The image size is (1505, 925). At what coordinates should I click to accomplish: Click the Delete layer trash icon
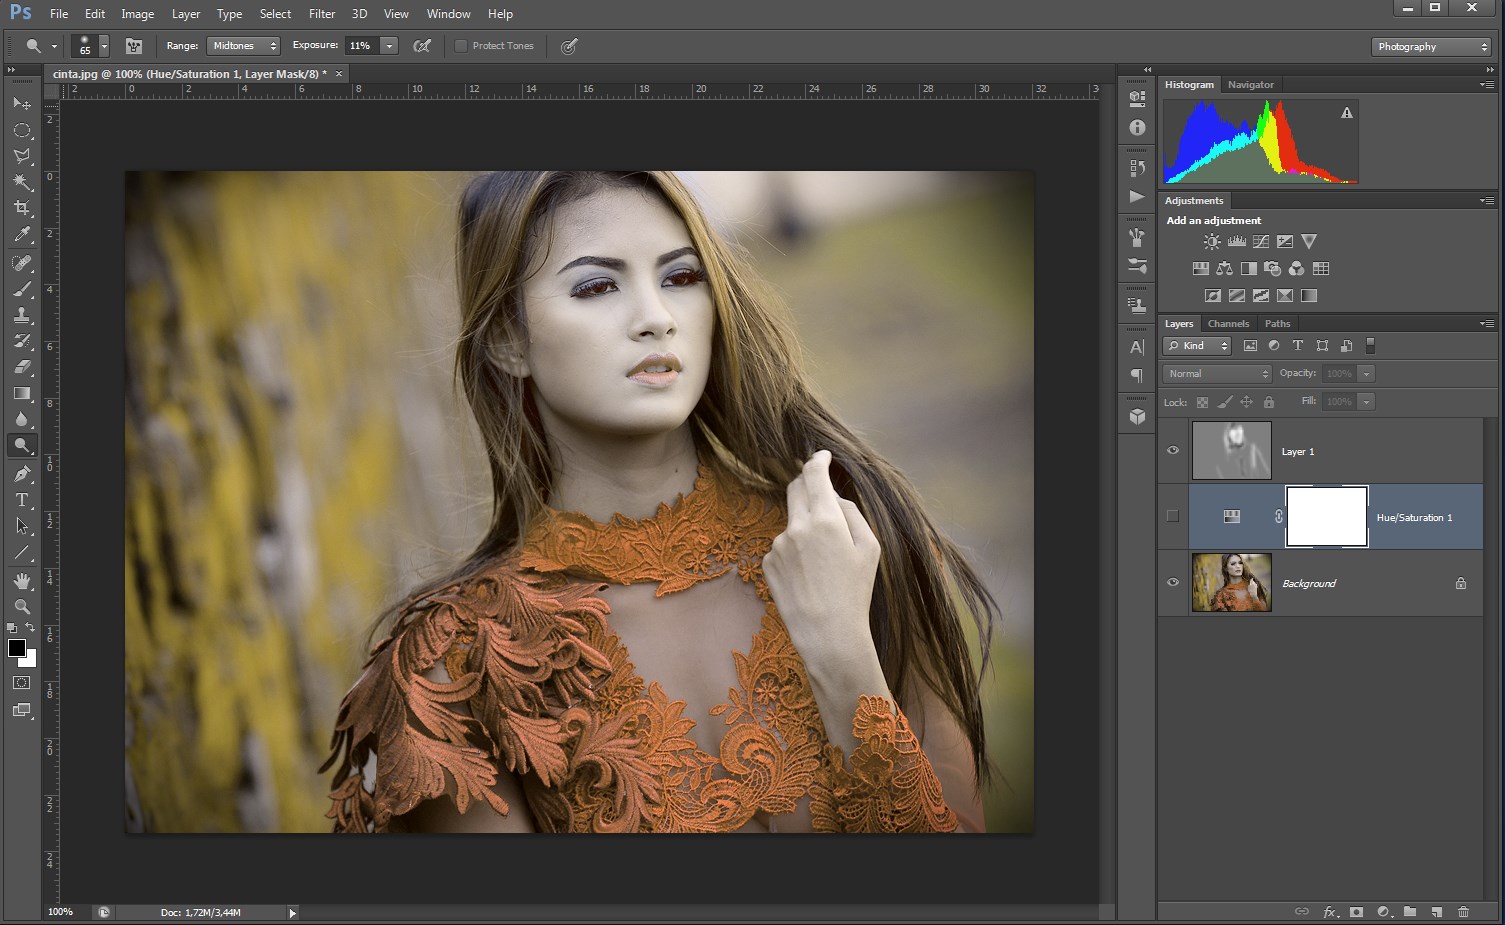tap(1463, 911)
